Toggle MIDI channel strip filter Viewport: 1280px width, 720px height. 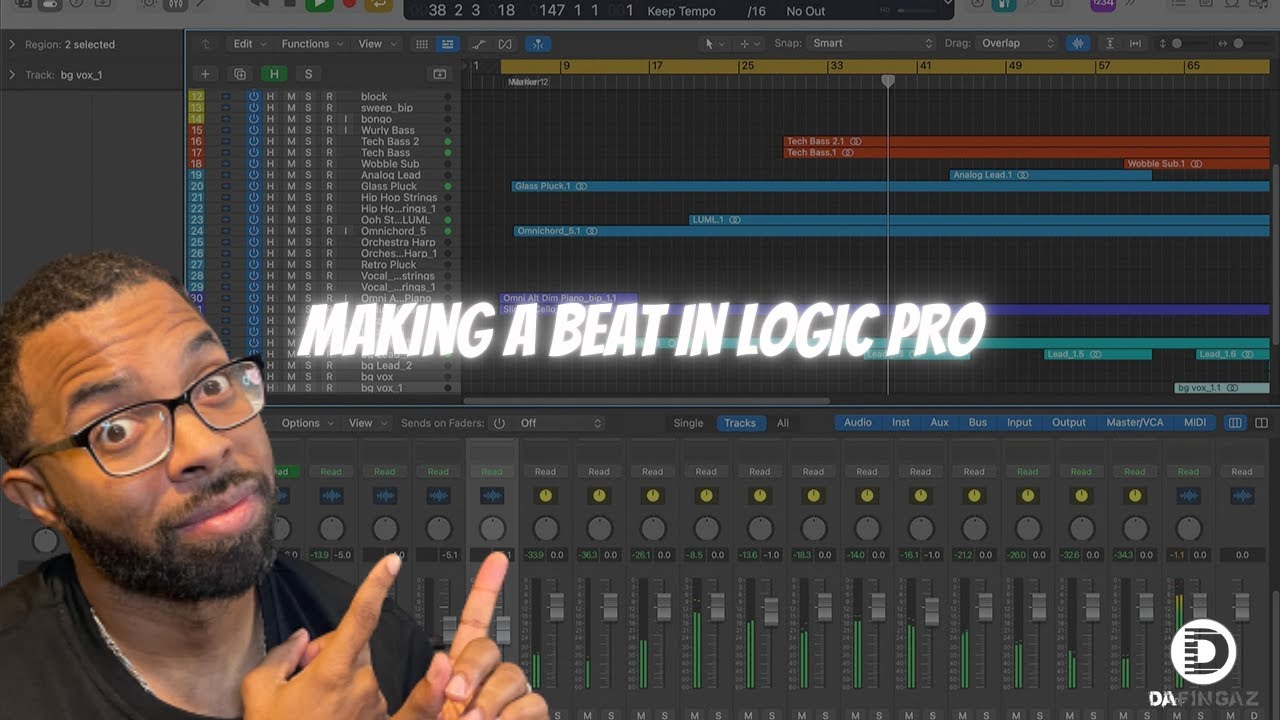1195,423
